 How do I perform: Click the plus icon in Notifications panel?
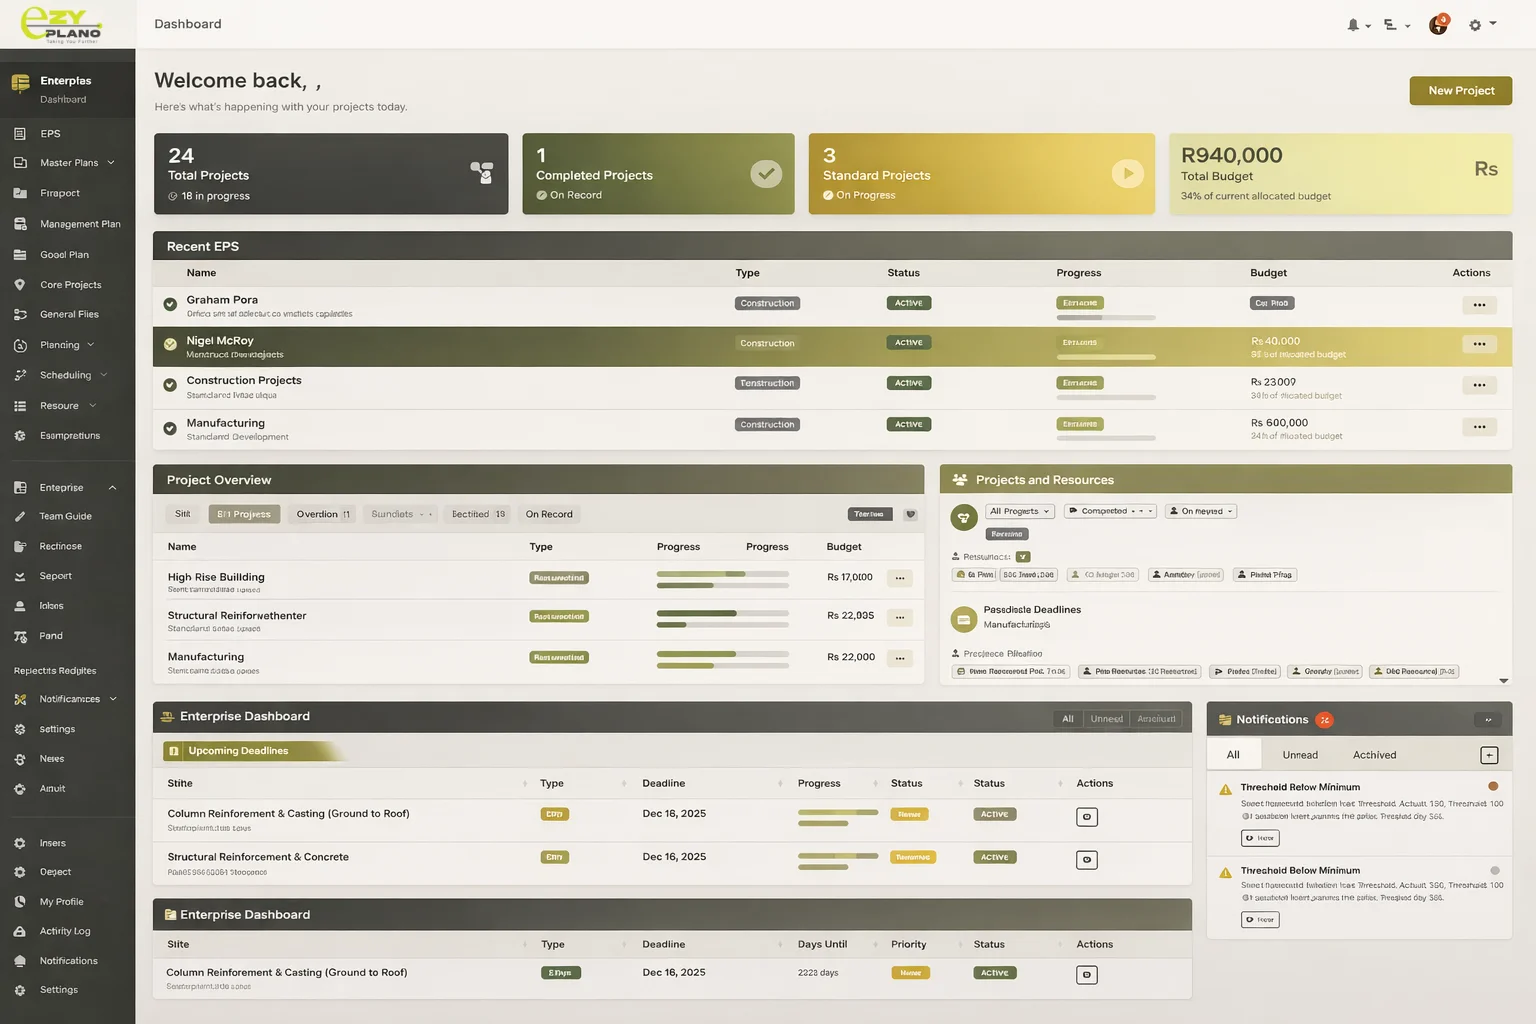click(x=1489, y=756)
